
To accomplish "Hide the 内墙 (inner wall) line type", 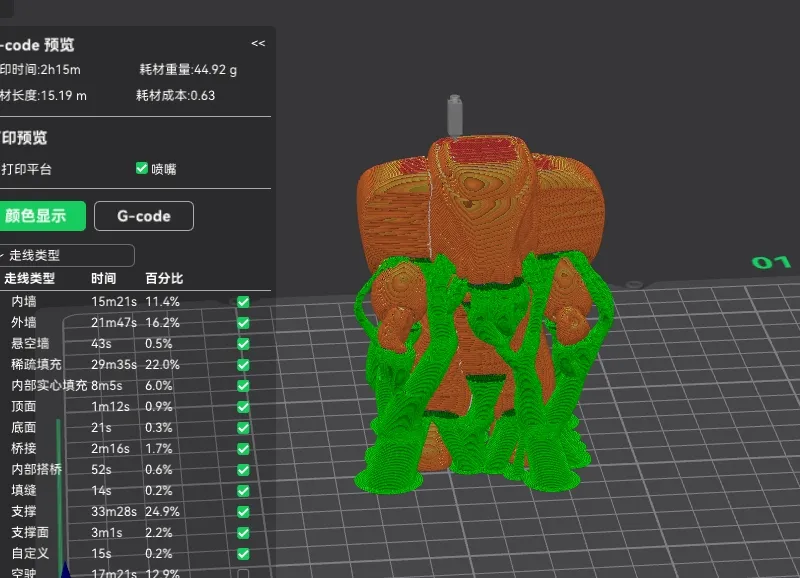I will pos(243,301).
